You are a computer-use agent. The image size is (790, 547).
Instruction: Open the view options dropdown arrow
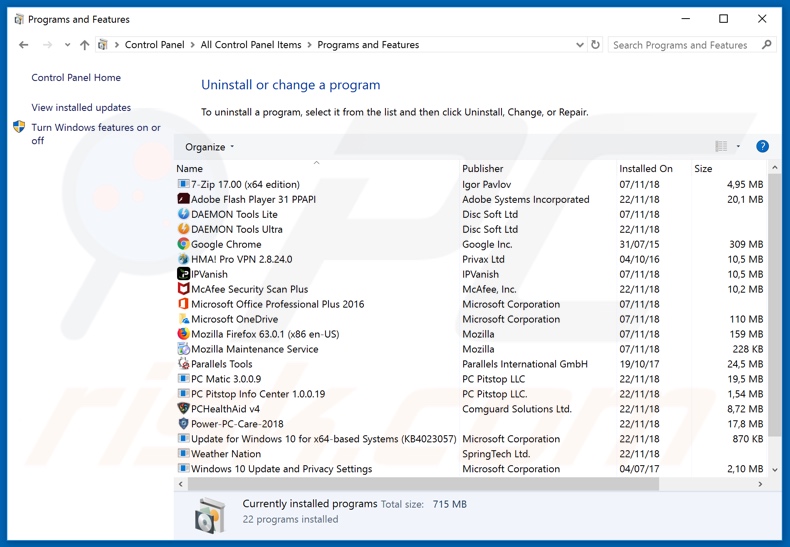pos(738,147)
